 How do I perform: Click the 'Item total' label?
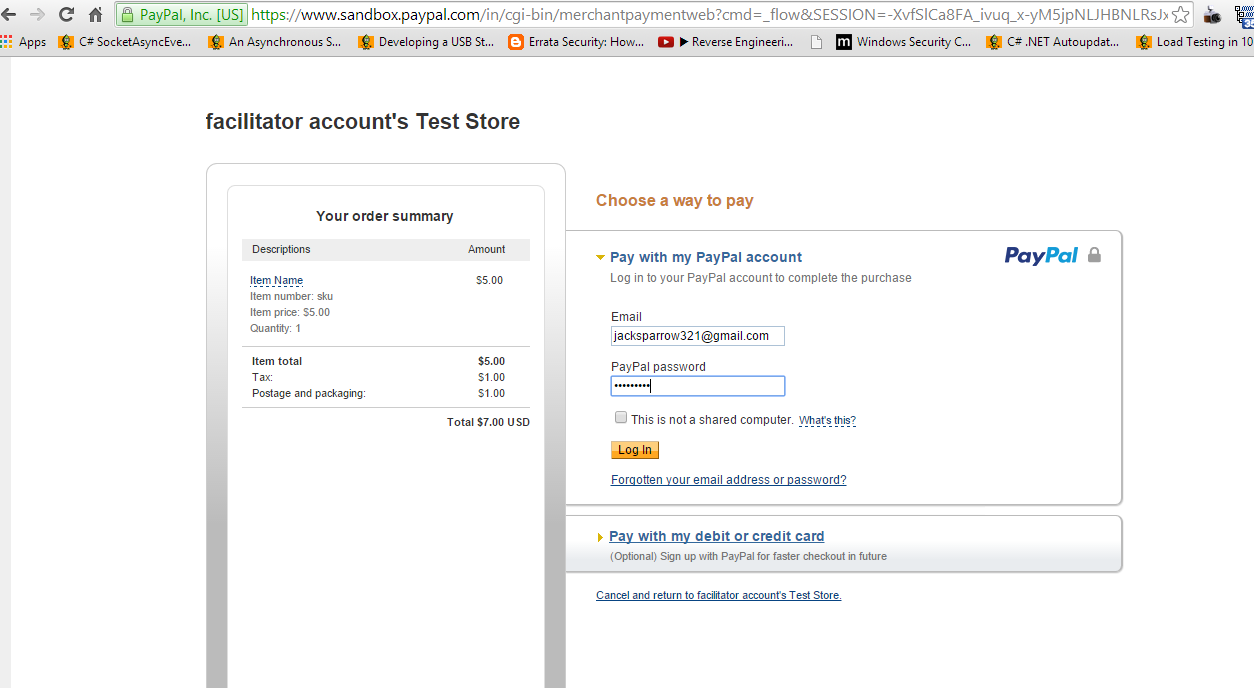coord(277,361)
